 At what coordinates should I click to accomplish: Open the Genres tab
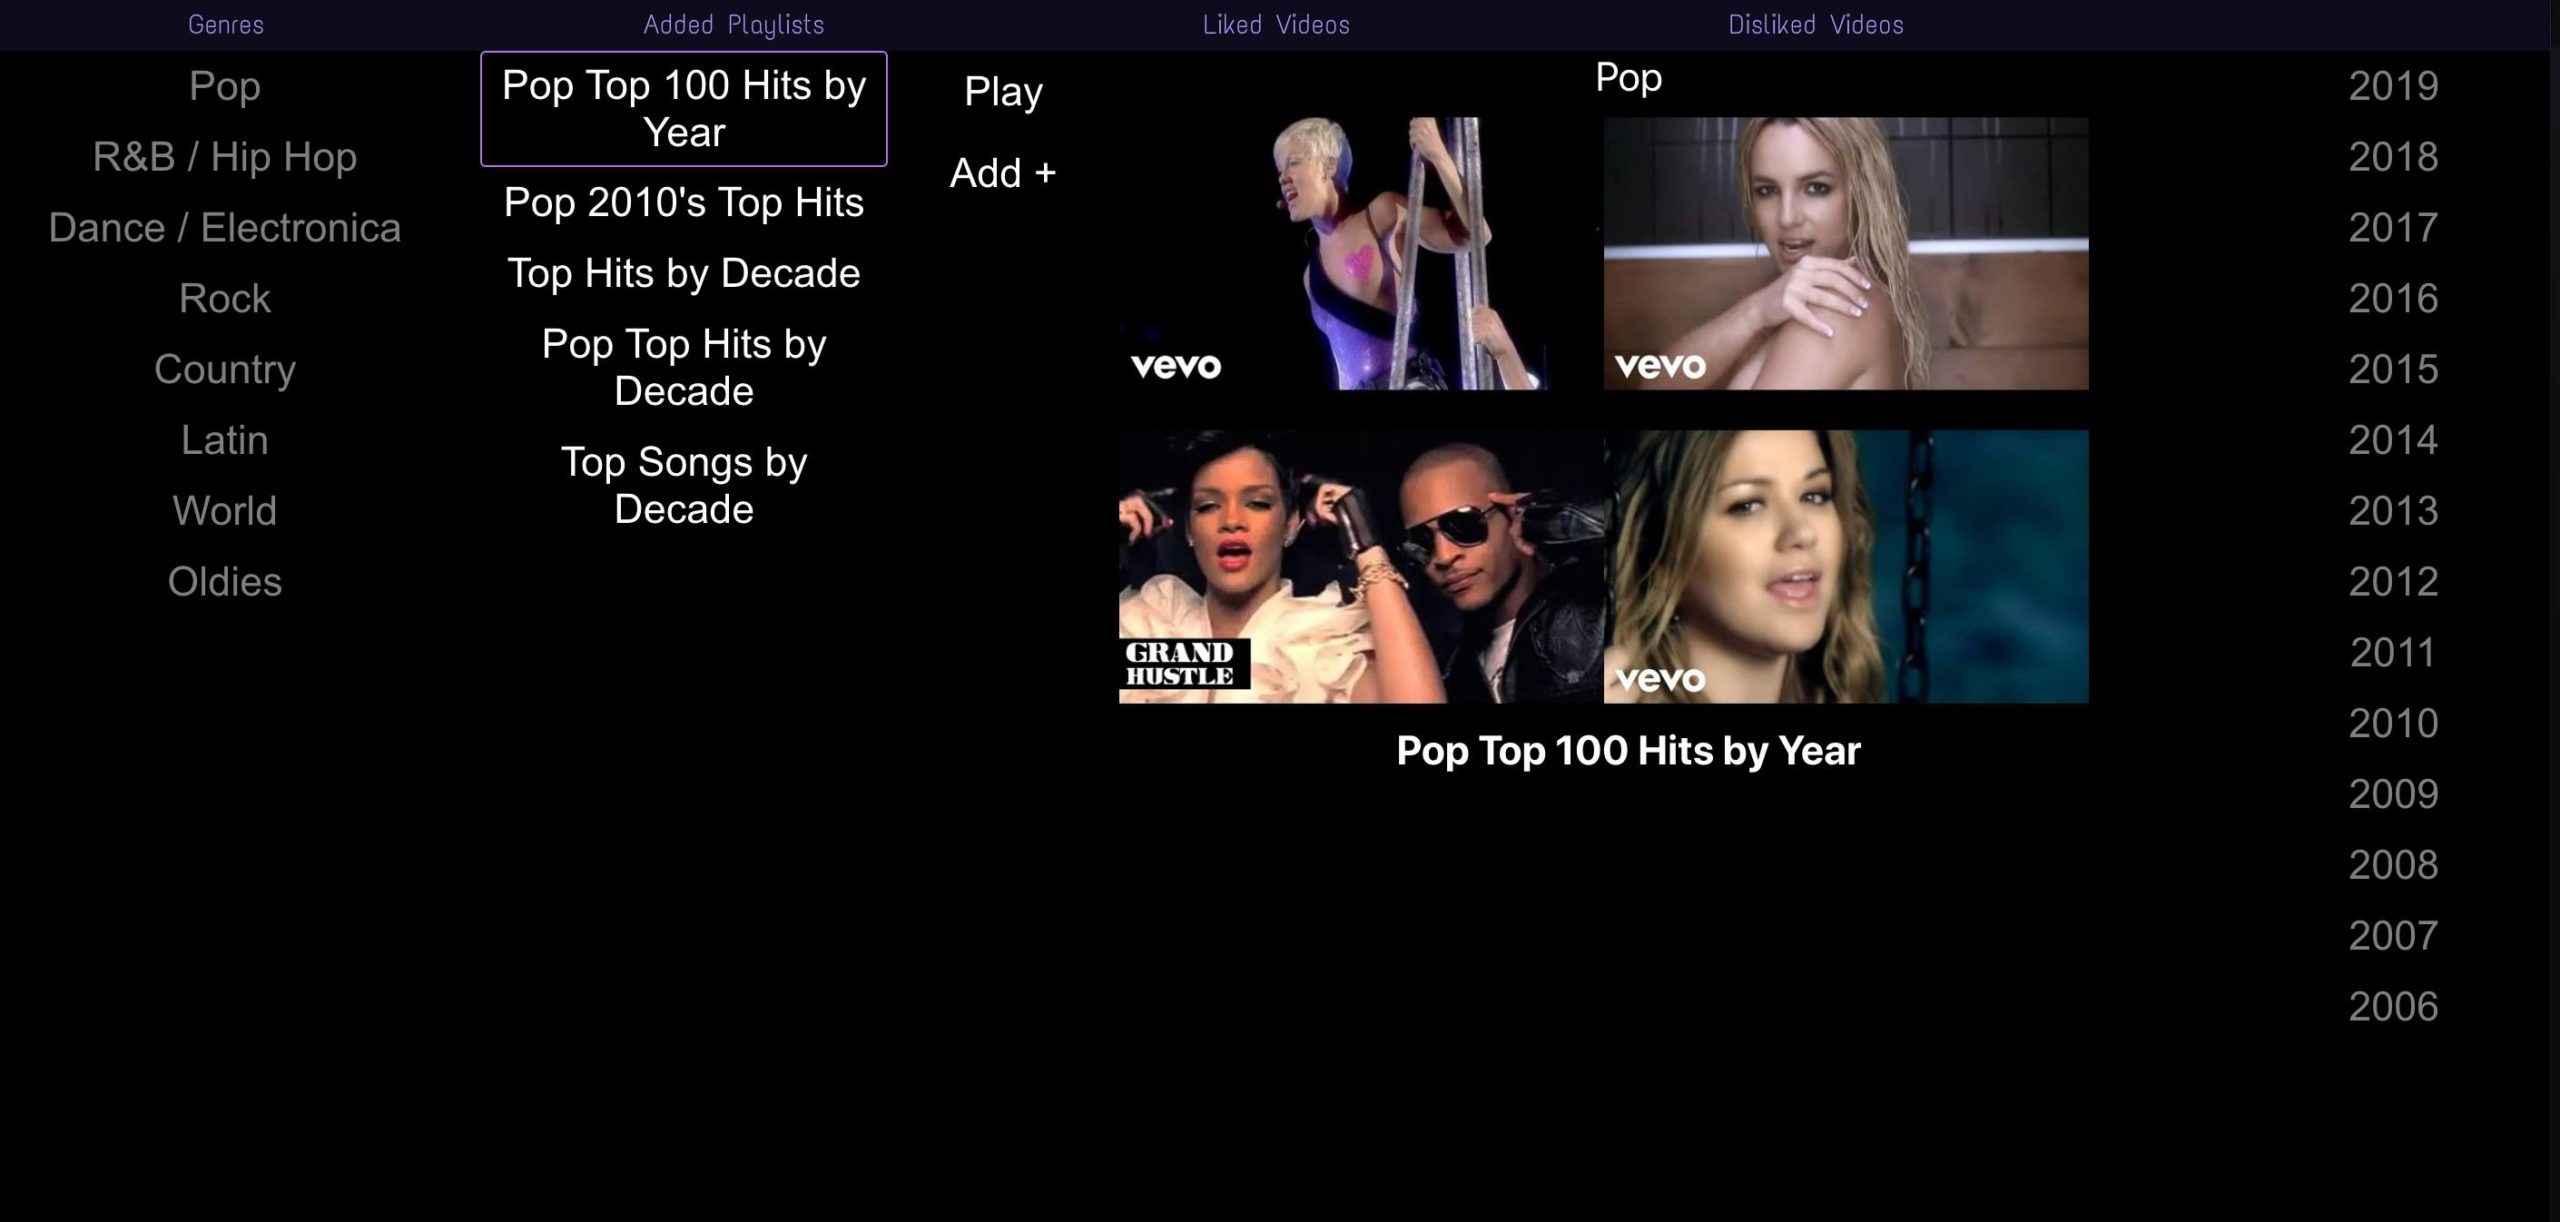click(226, 25)
